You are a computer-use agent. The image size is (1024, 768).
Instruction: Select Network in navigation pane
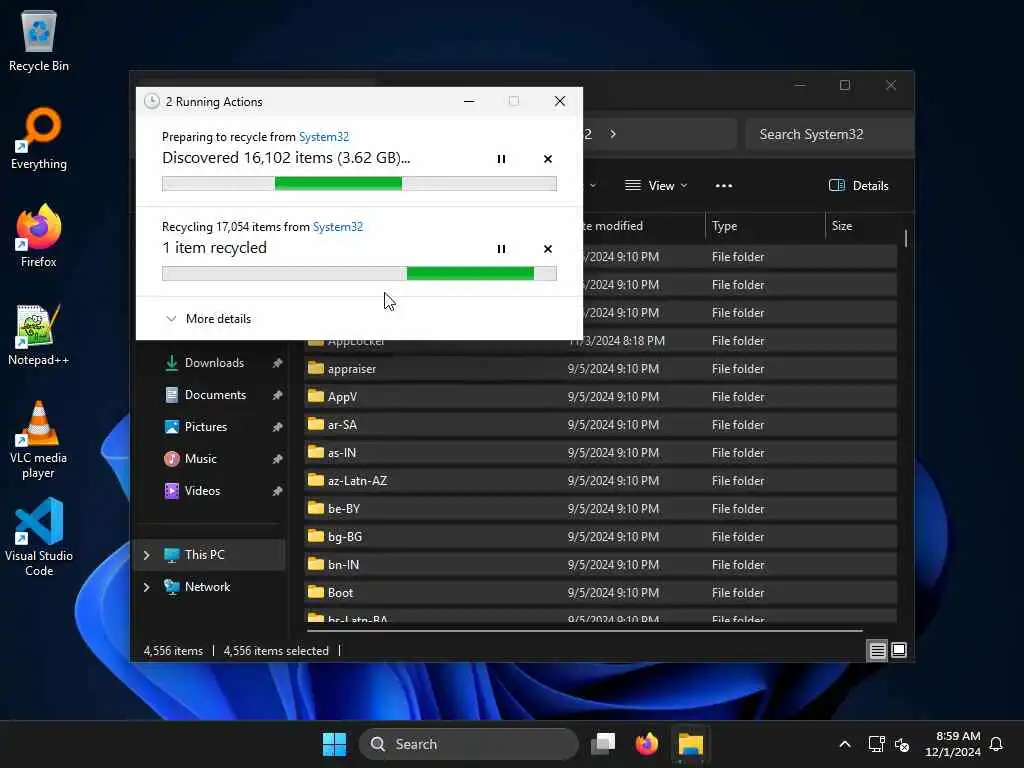pos(207,586)
